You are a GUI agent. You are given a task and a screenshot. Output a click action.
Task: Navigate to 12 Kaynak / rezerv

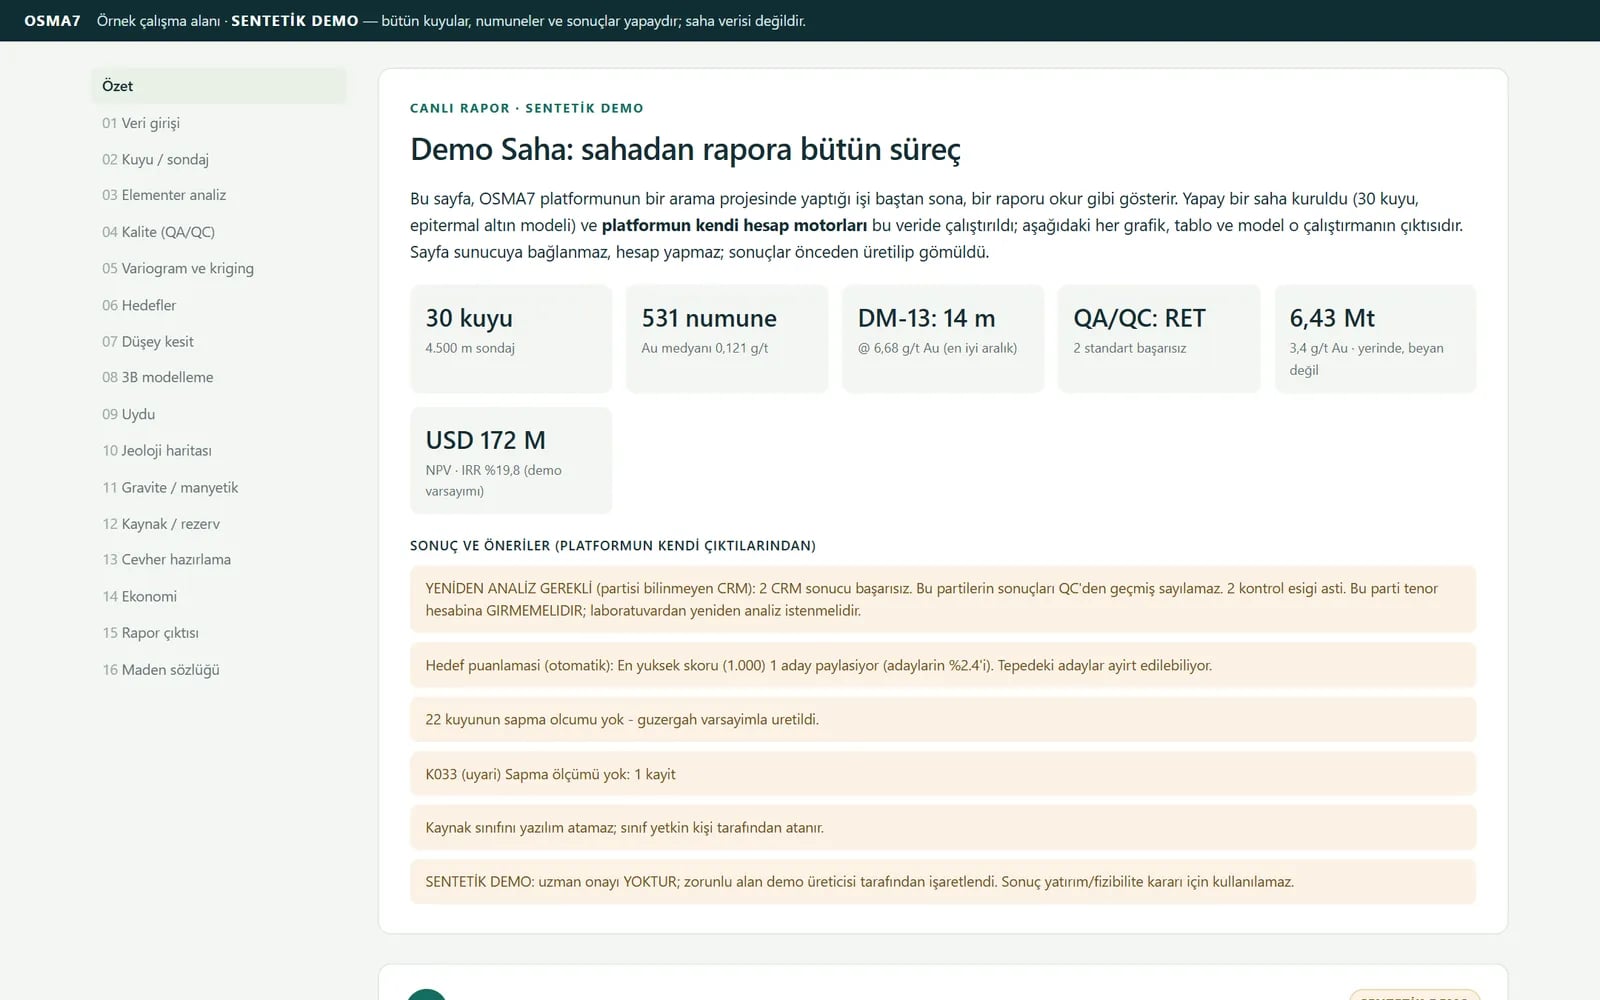[x=161, y=523]
